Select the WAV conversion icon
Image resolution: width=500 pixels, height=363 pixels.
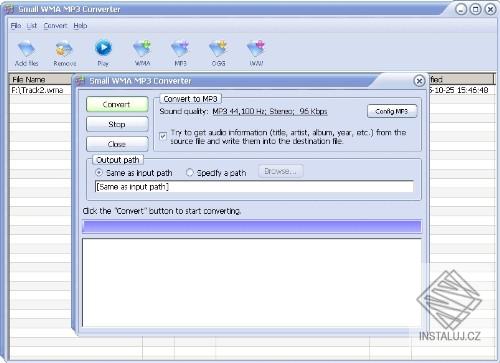click(x=256, y=53)
